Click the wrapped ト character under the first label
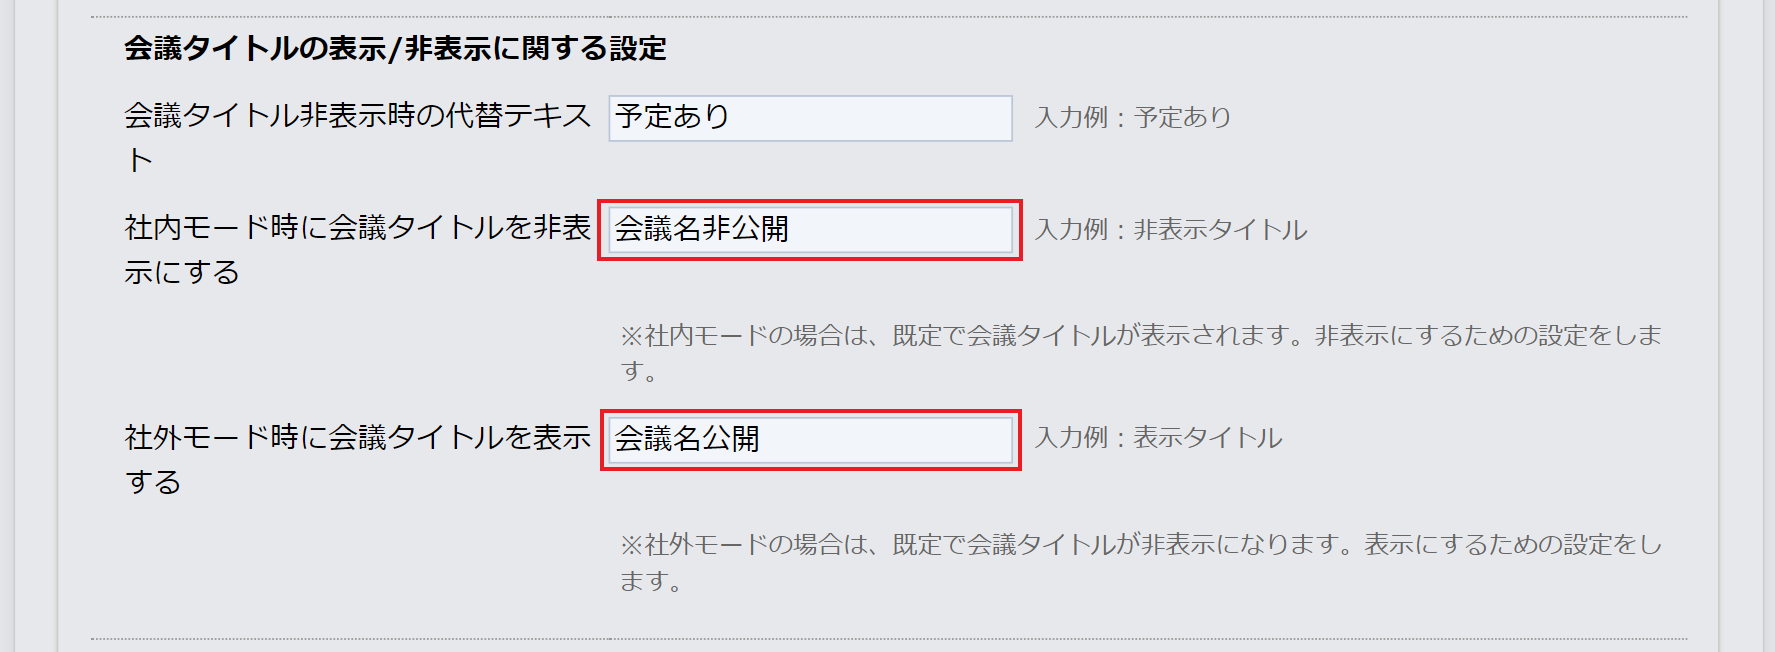The height and width of the screenshot is (652, 1775). tap(140, 161)
